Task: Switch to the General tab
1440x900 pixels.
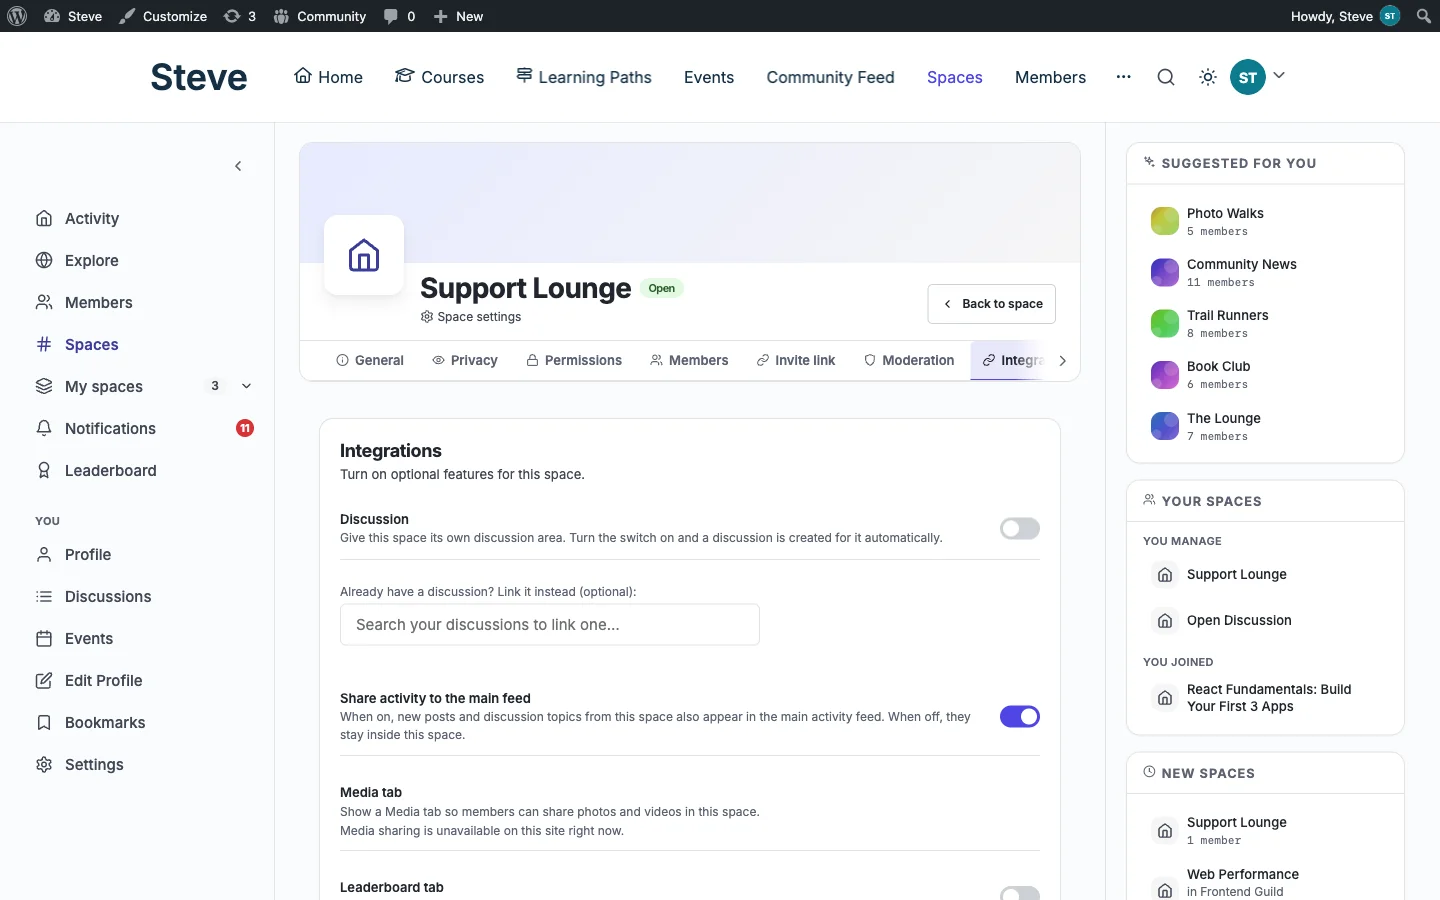Action: (x=370, y=360)
